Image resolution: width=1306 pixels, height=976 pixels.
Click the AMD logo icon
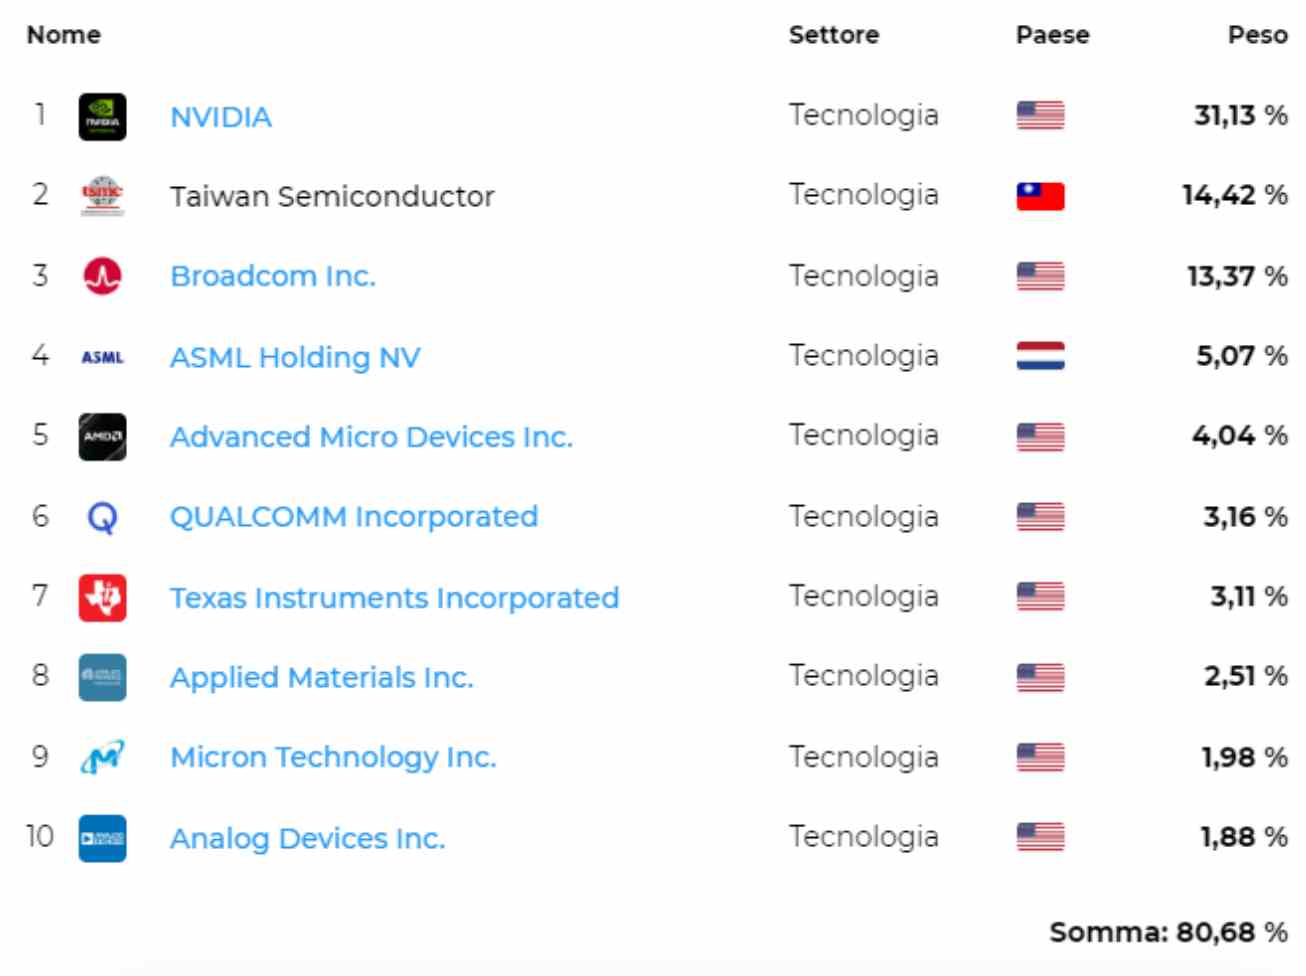click(x=102, y=437)
